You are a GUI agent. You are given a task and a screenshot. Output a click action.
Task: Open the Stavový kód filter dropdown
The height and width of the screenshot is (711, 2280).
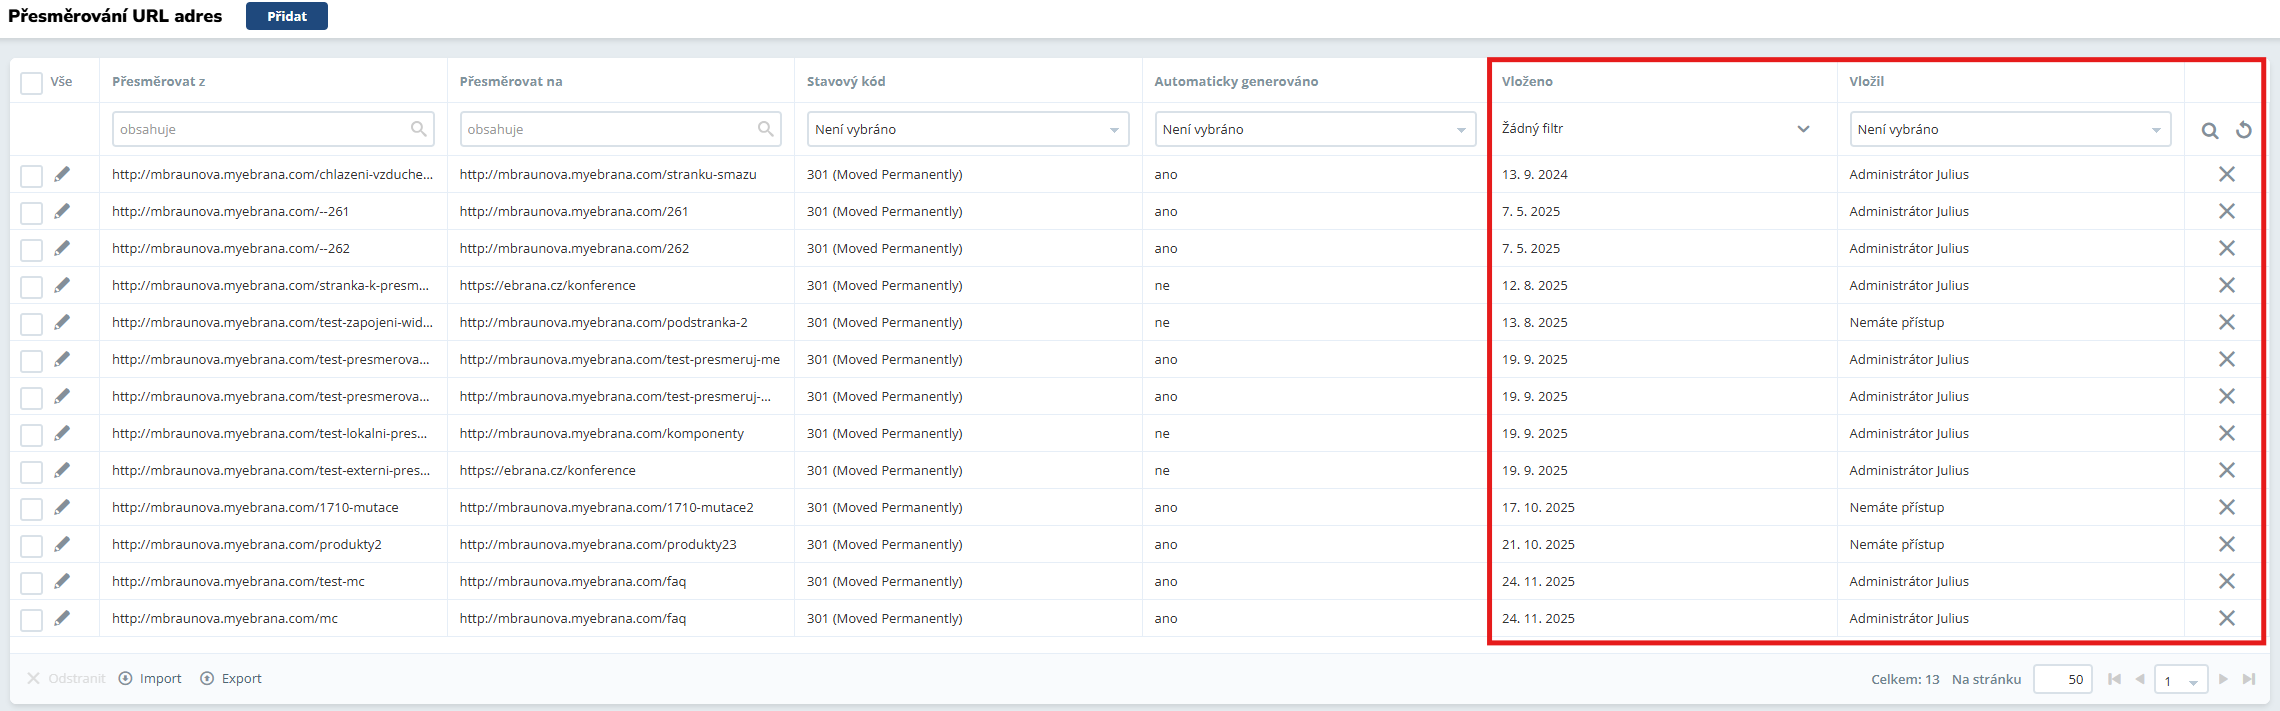[967, 129]
